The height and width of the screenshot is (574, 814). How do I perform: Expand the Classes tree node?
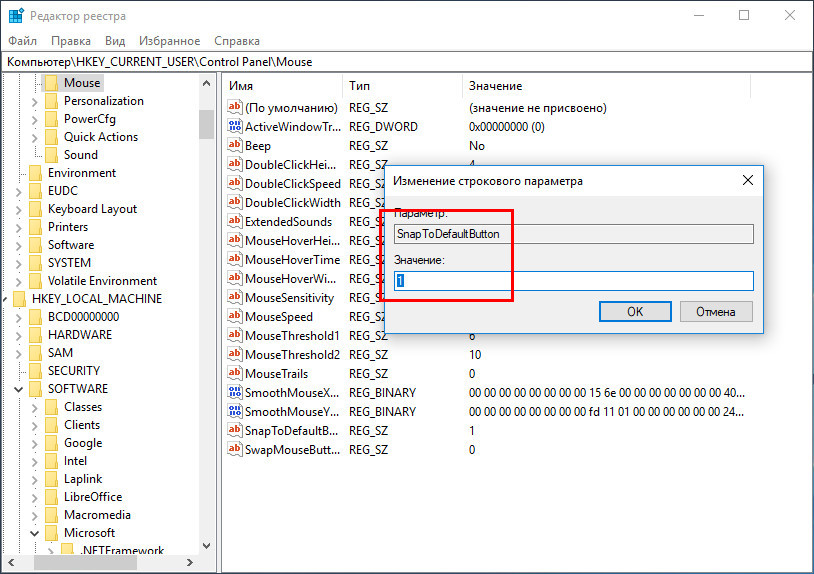34,407
